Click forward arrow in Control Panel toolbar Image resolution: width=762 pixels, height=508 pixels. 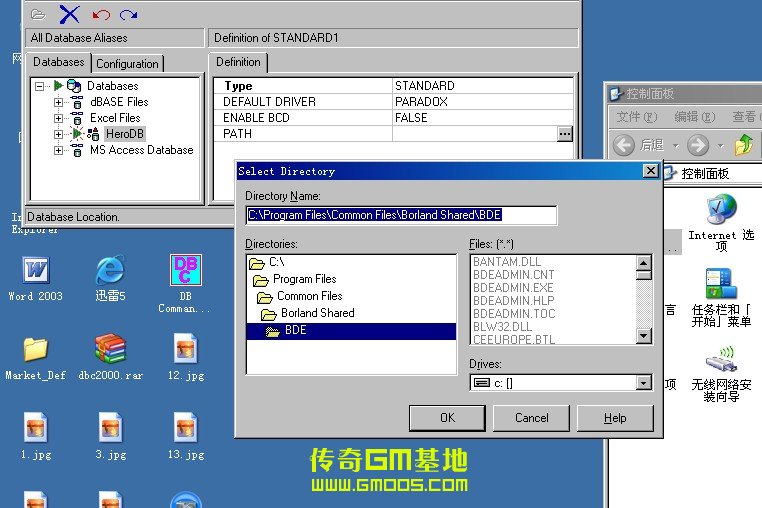coord(698,145)
